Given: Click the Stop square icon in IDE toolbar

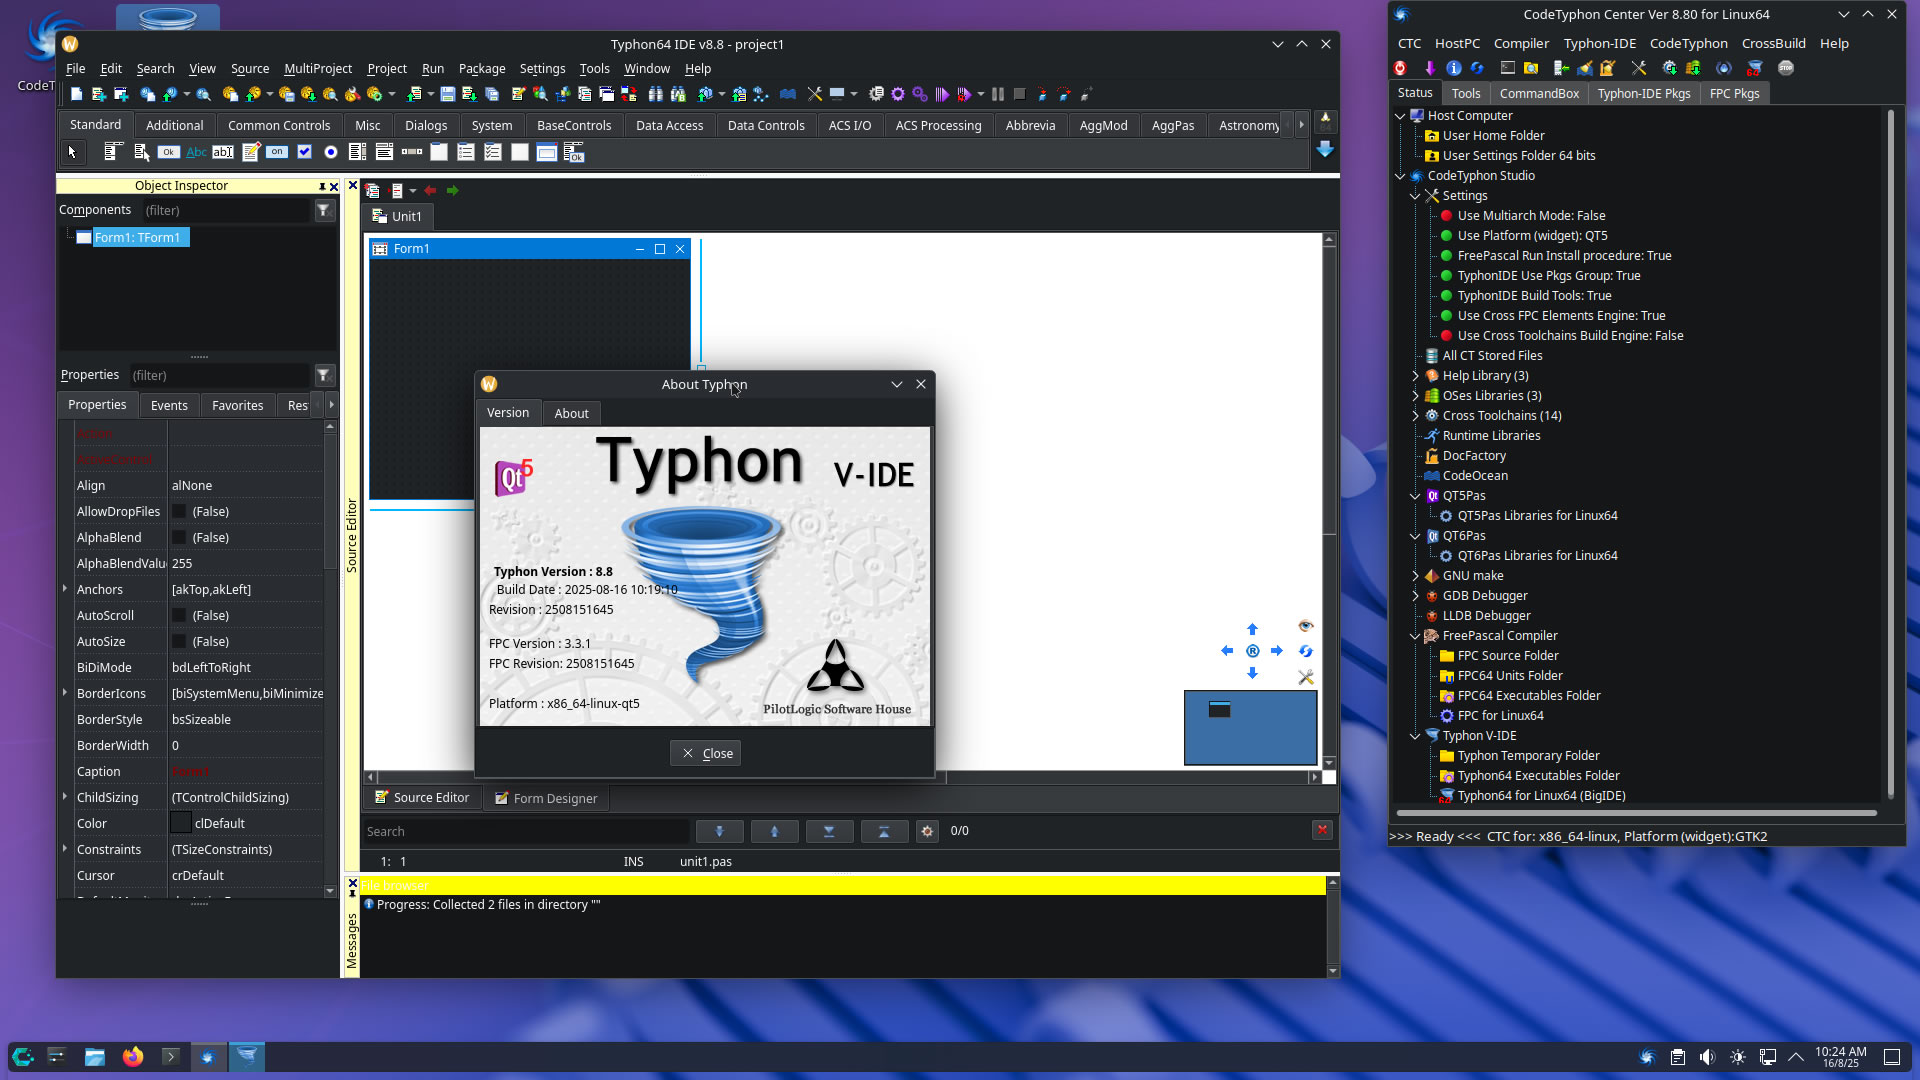Looking at the screenshot, I should point(1019,94).
